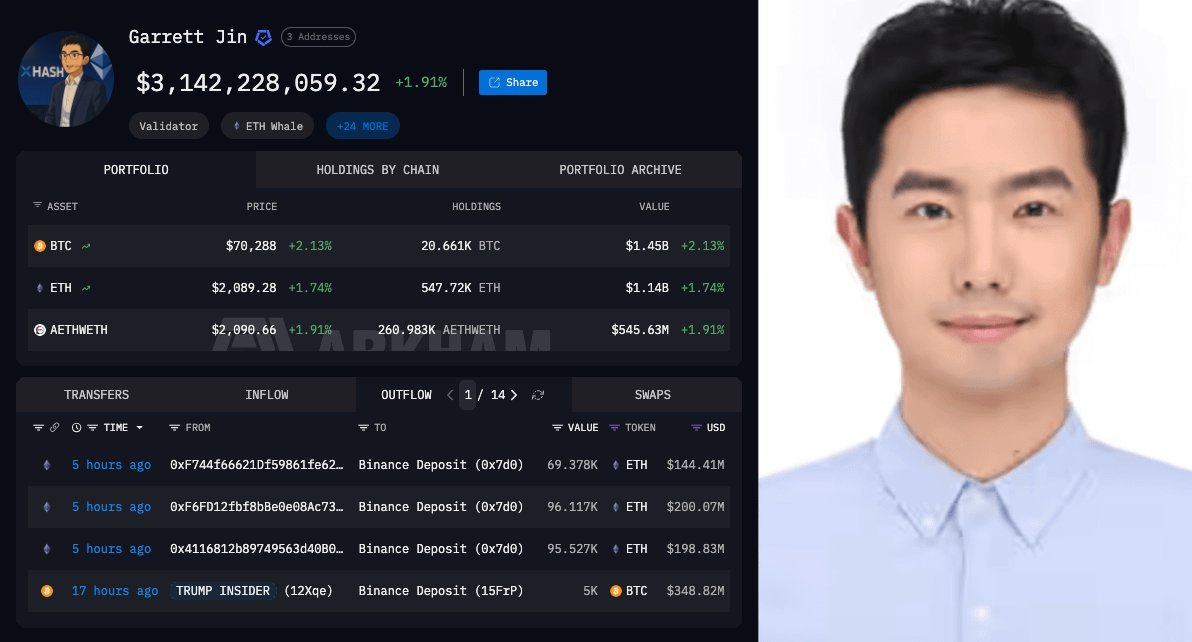Go to previous outflow page
Image resolution: width=1192 pixels, height=642 pixels.
point(450,395)
